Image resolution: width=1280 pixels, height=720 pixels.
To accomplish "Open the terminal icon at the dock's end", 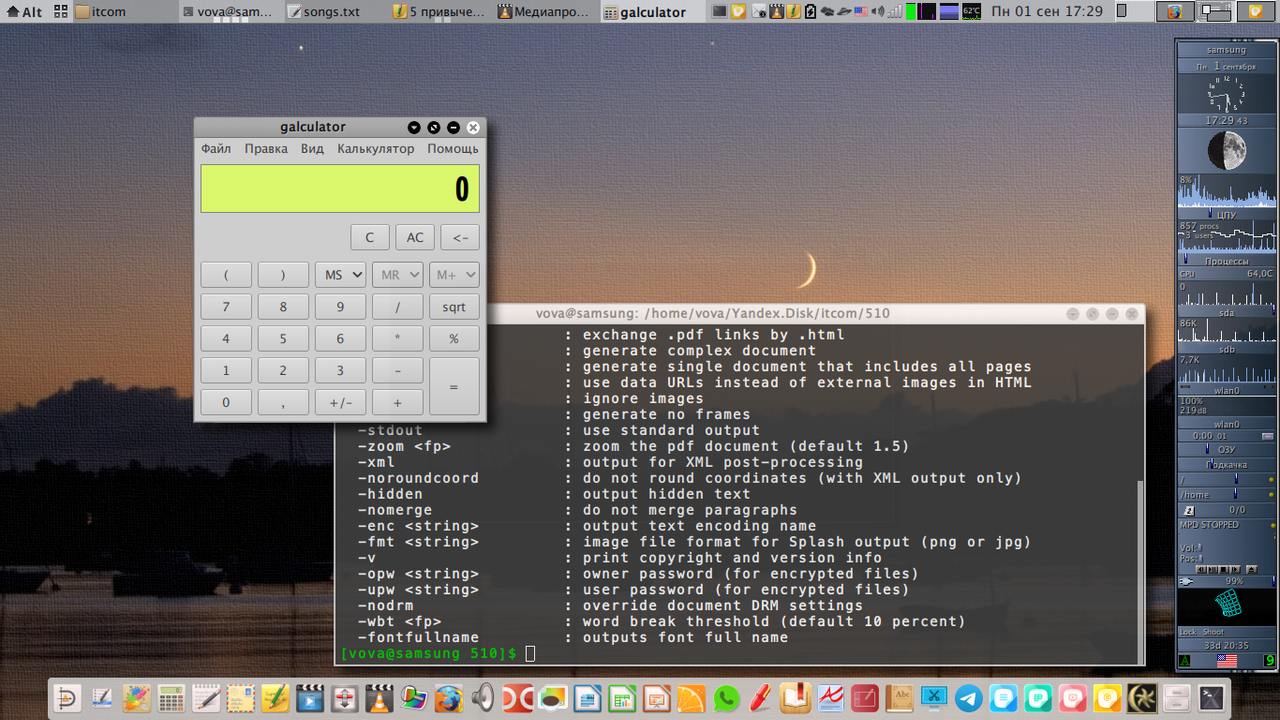I will coord(1211,697).
